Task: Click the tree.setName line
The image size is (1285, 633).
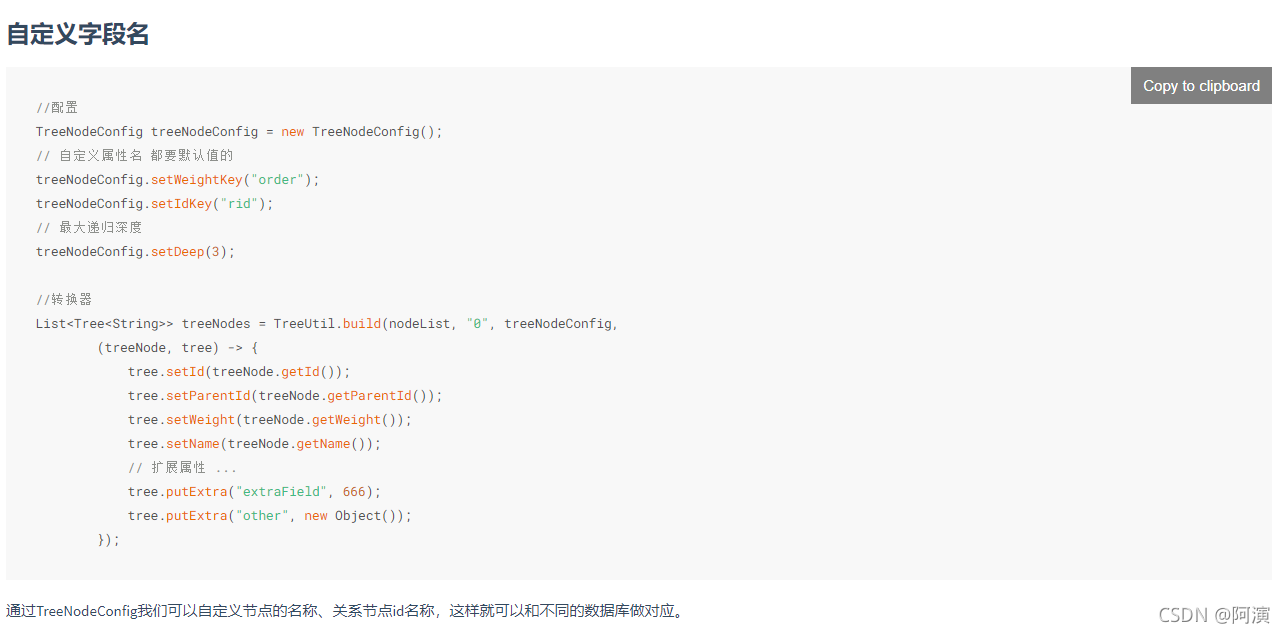Action: [253, 443]
